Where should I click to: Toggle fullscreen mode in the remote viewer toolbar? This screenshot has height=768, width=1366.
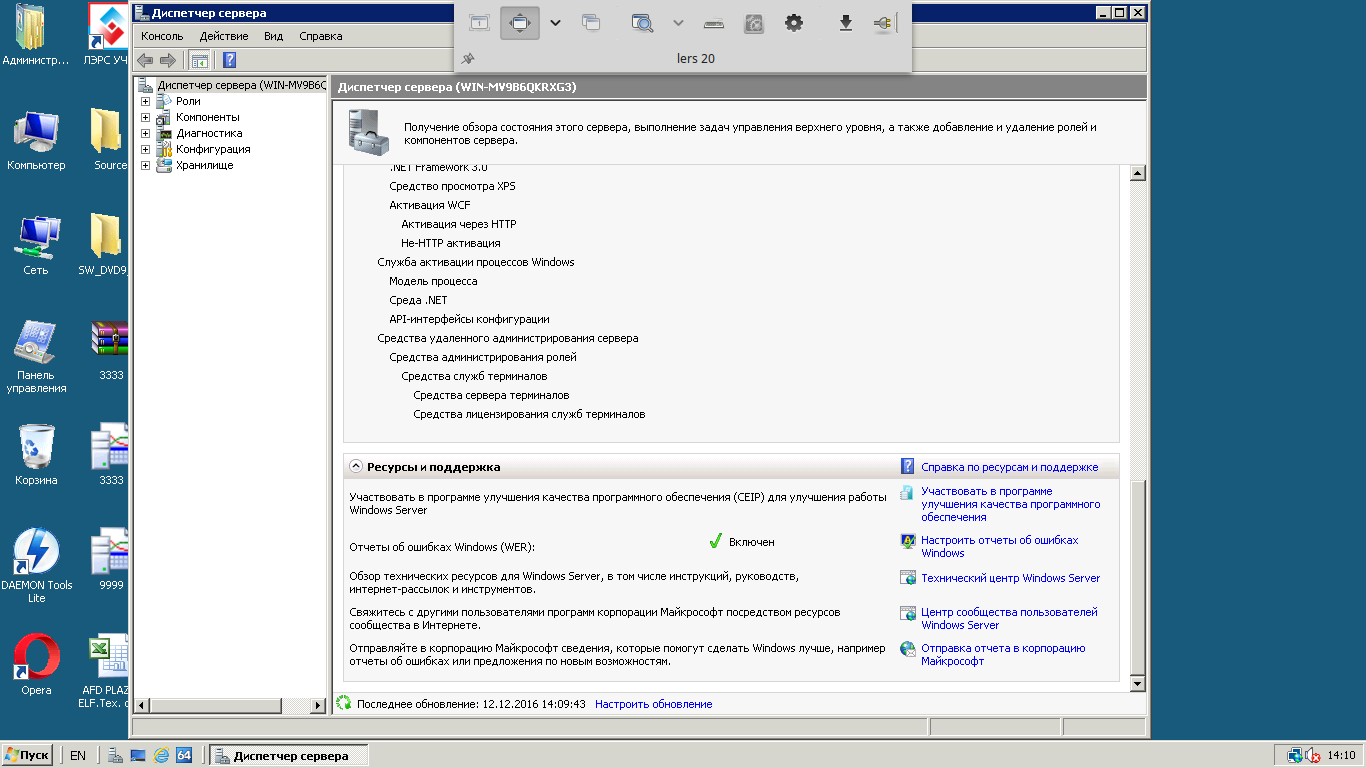tap(520, 22)
